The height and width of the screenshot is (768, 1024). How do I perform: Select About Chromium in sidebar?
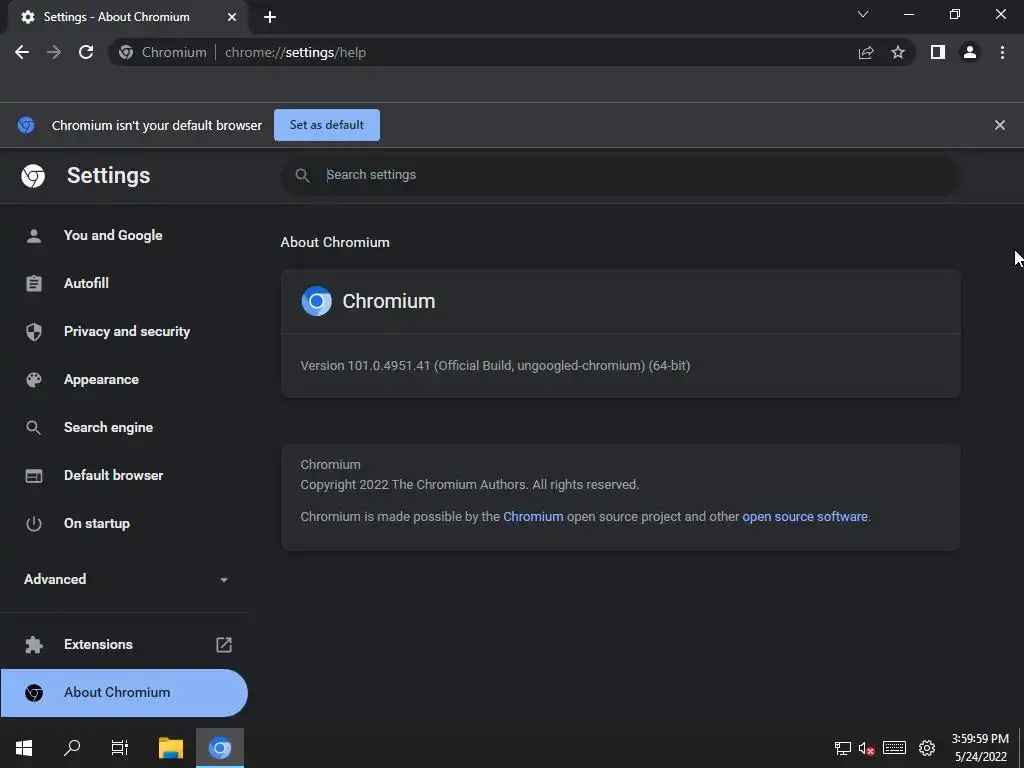(124, 692)
